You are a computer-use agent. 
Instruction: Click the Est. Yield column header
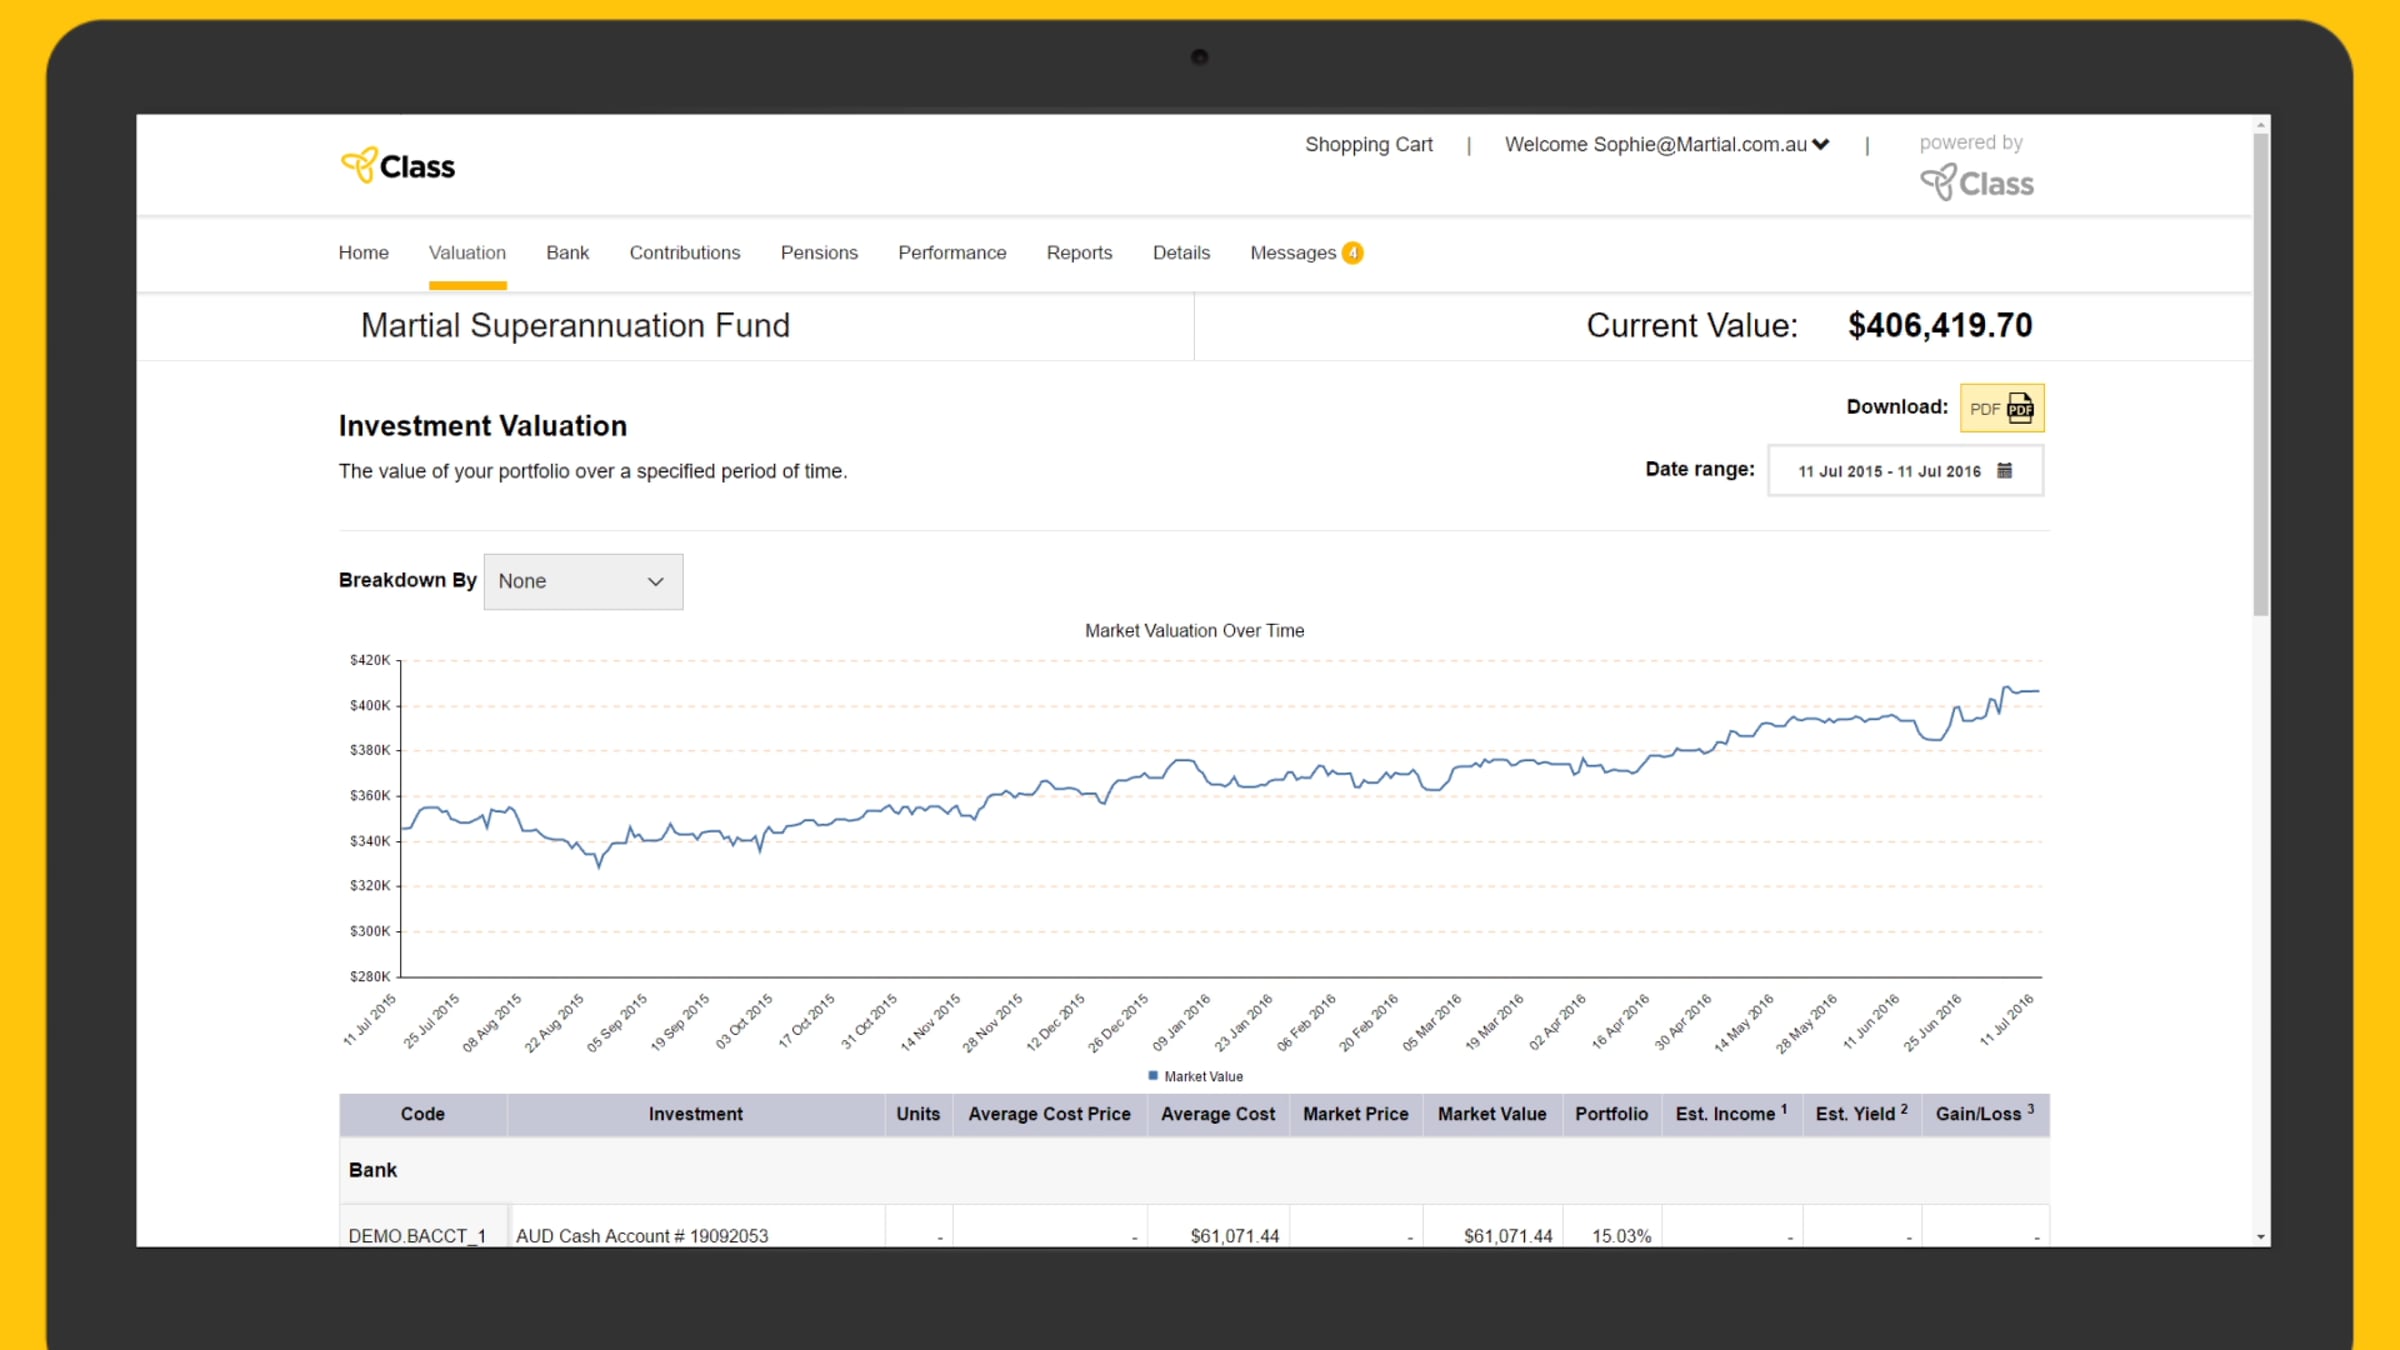(1861, 1114)
